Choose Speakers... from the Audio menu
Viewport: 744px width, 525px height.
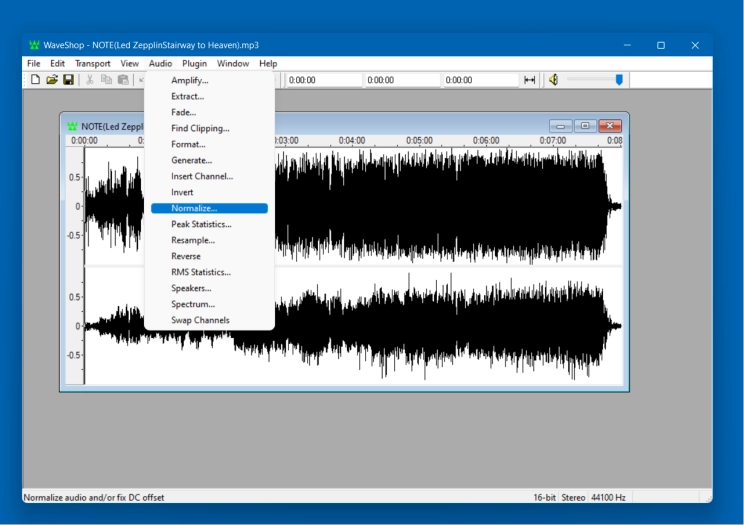[x=209, y=288]
